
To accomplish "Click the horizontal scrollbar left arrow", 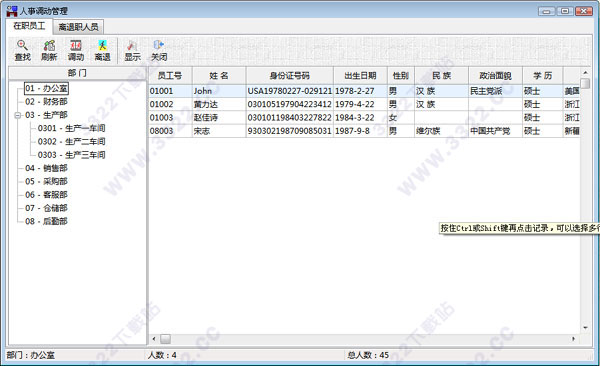I will click(x=154, y=339).
